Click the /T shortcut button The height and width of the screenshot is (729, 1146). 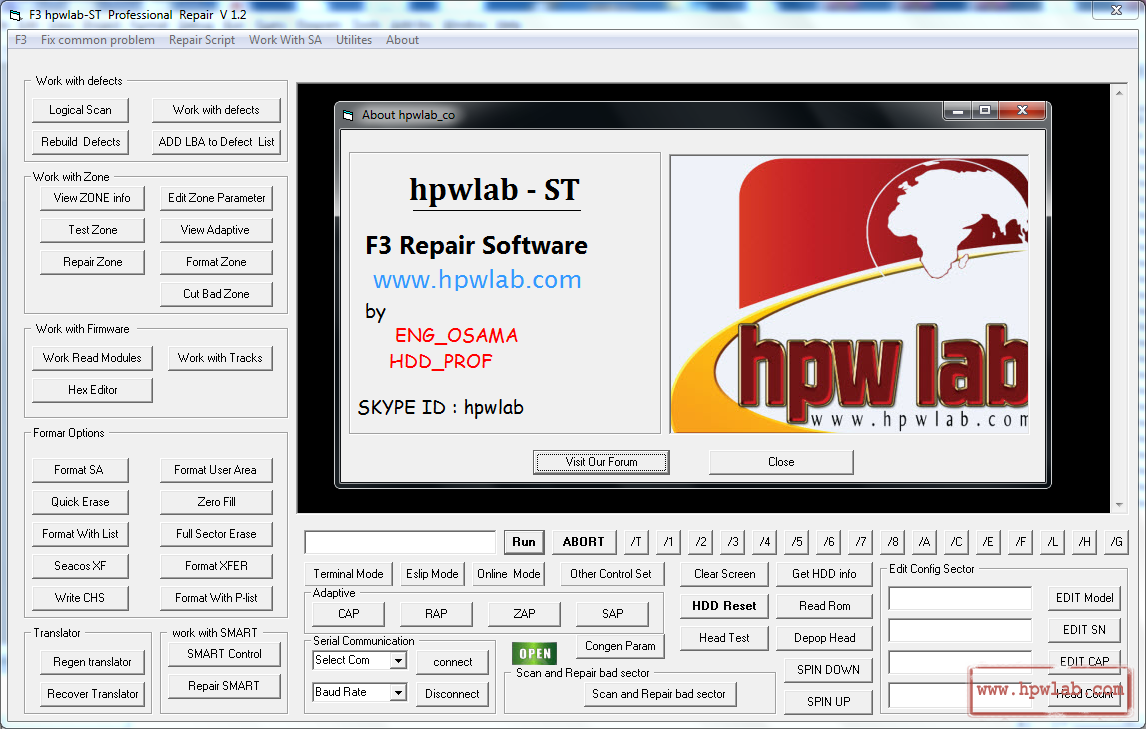[x=636, y=542]
